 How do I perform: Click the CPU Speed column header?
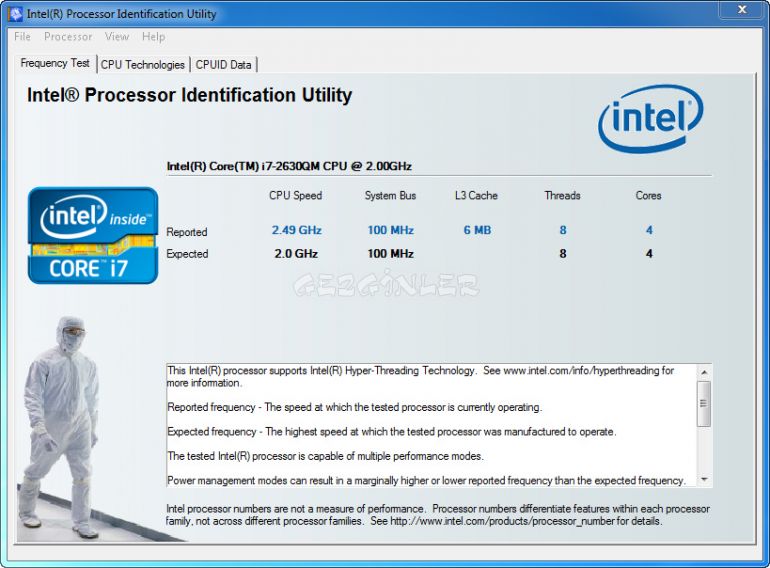pyautogui.click(x=296, y=195)
